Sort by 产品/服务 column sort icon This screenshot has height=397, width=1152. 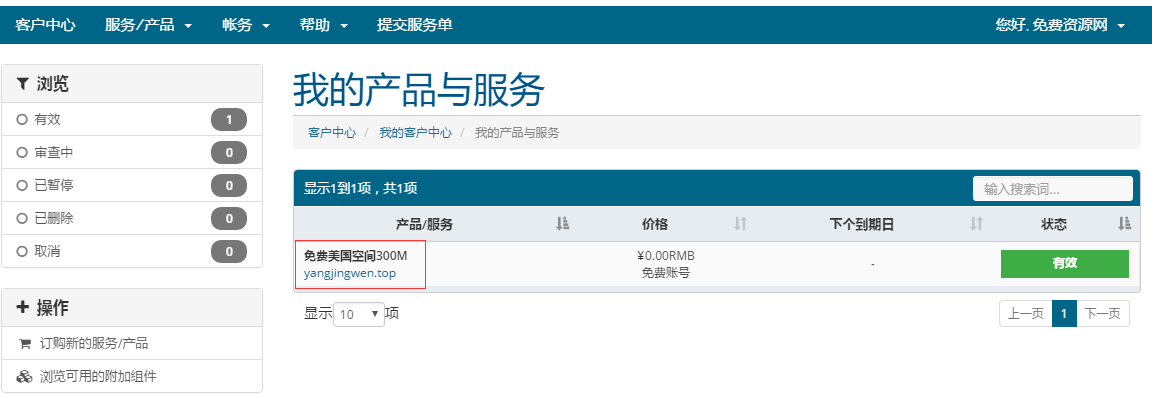563,224
